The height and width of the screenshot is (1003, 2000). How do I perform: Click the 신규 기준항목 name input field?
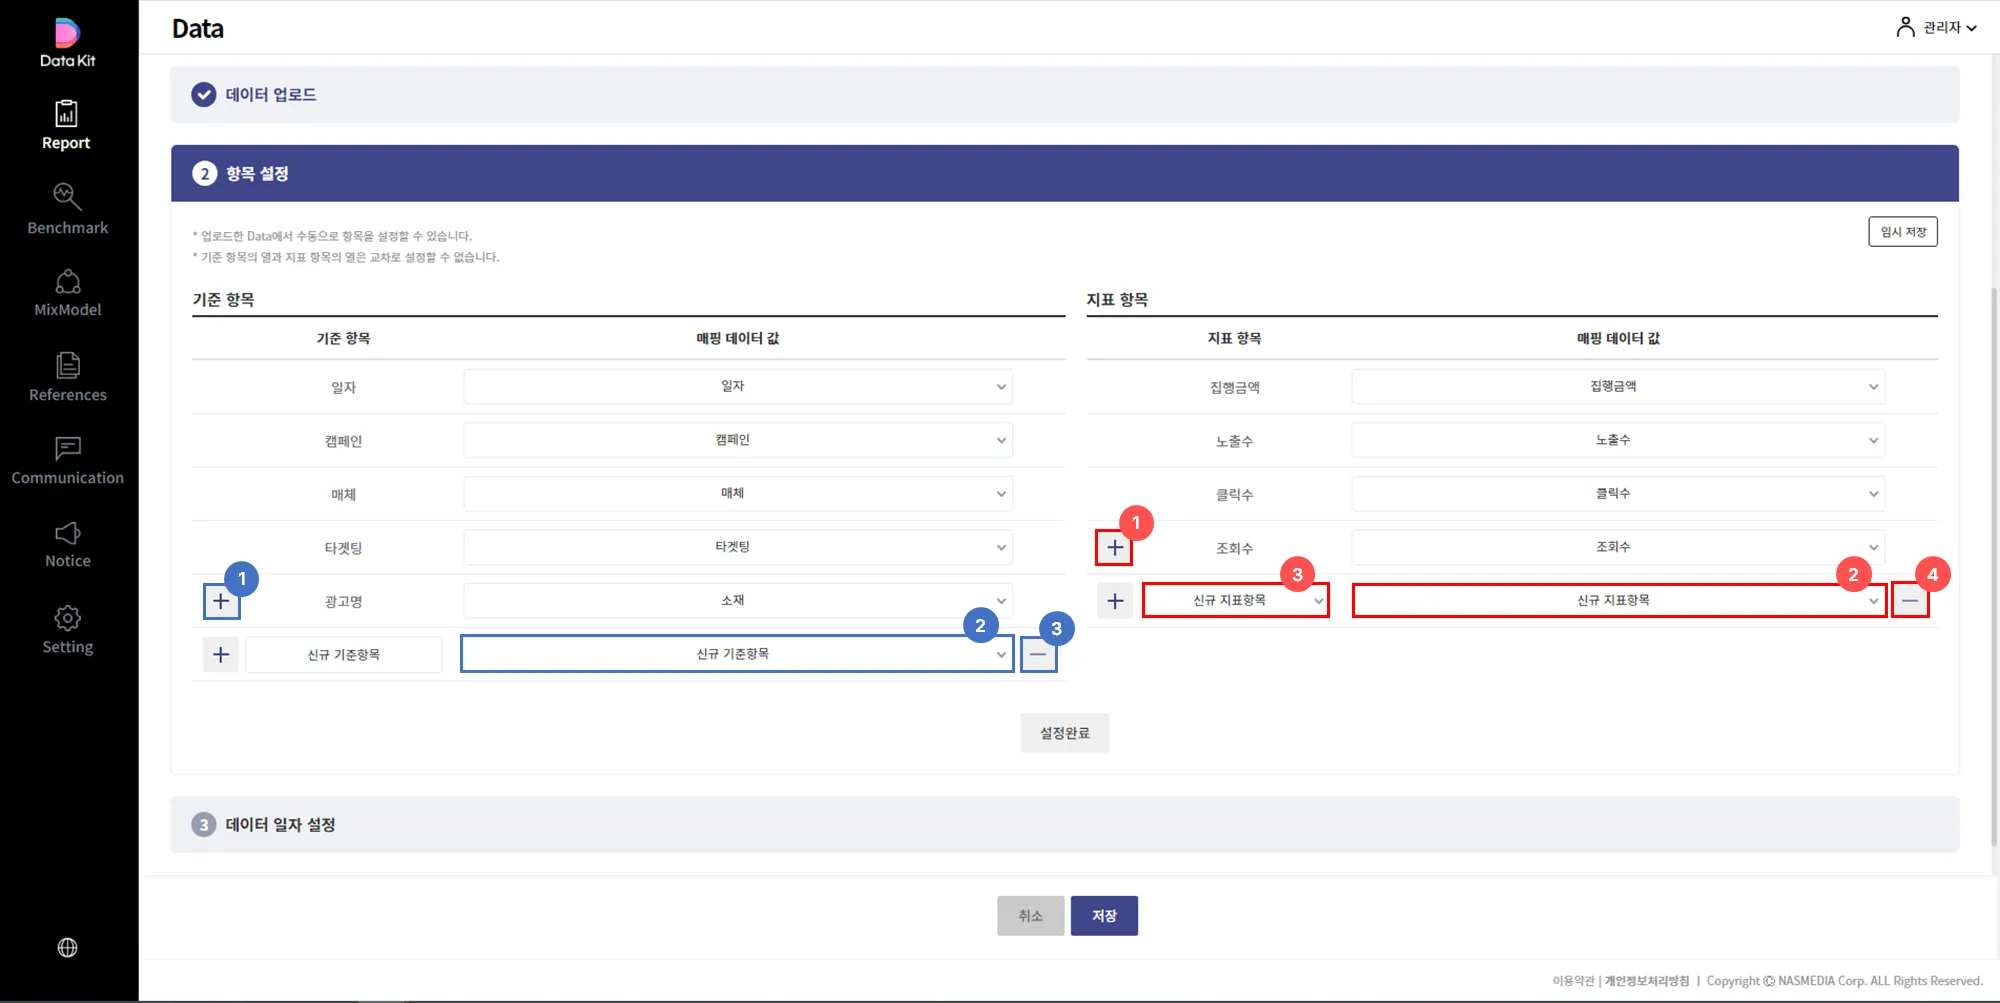[x=344, y=655]
